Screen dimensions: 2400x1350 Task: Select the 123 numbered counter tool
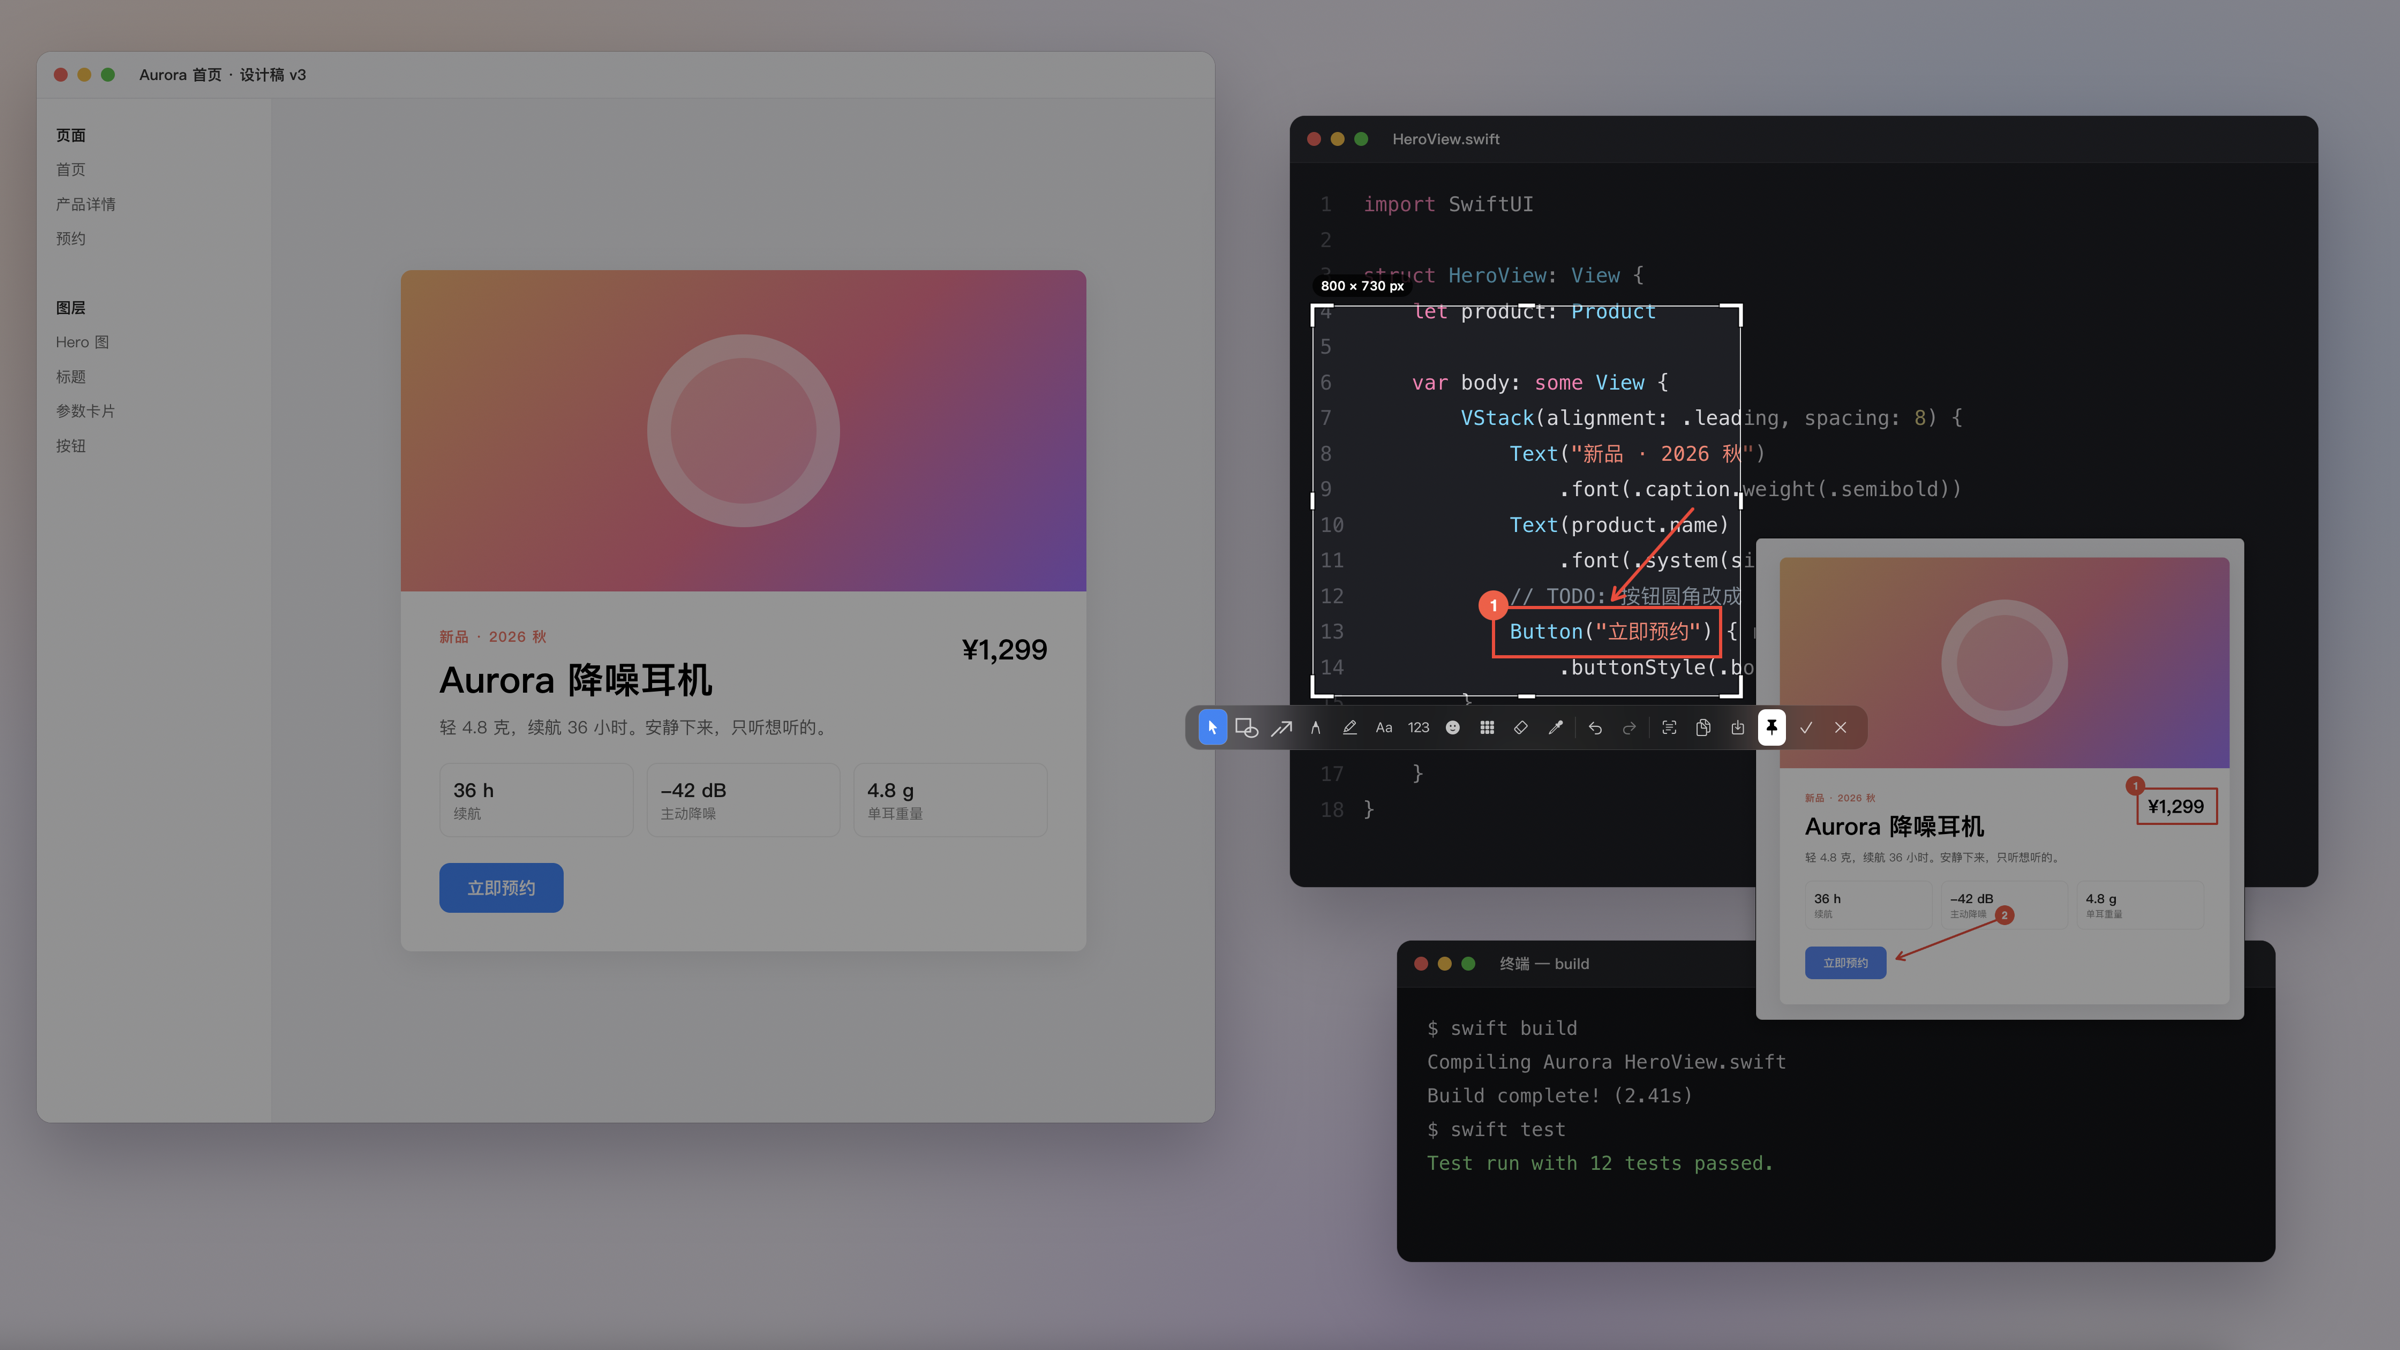point(1418,728)
